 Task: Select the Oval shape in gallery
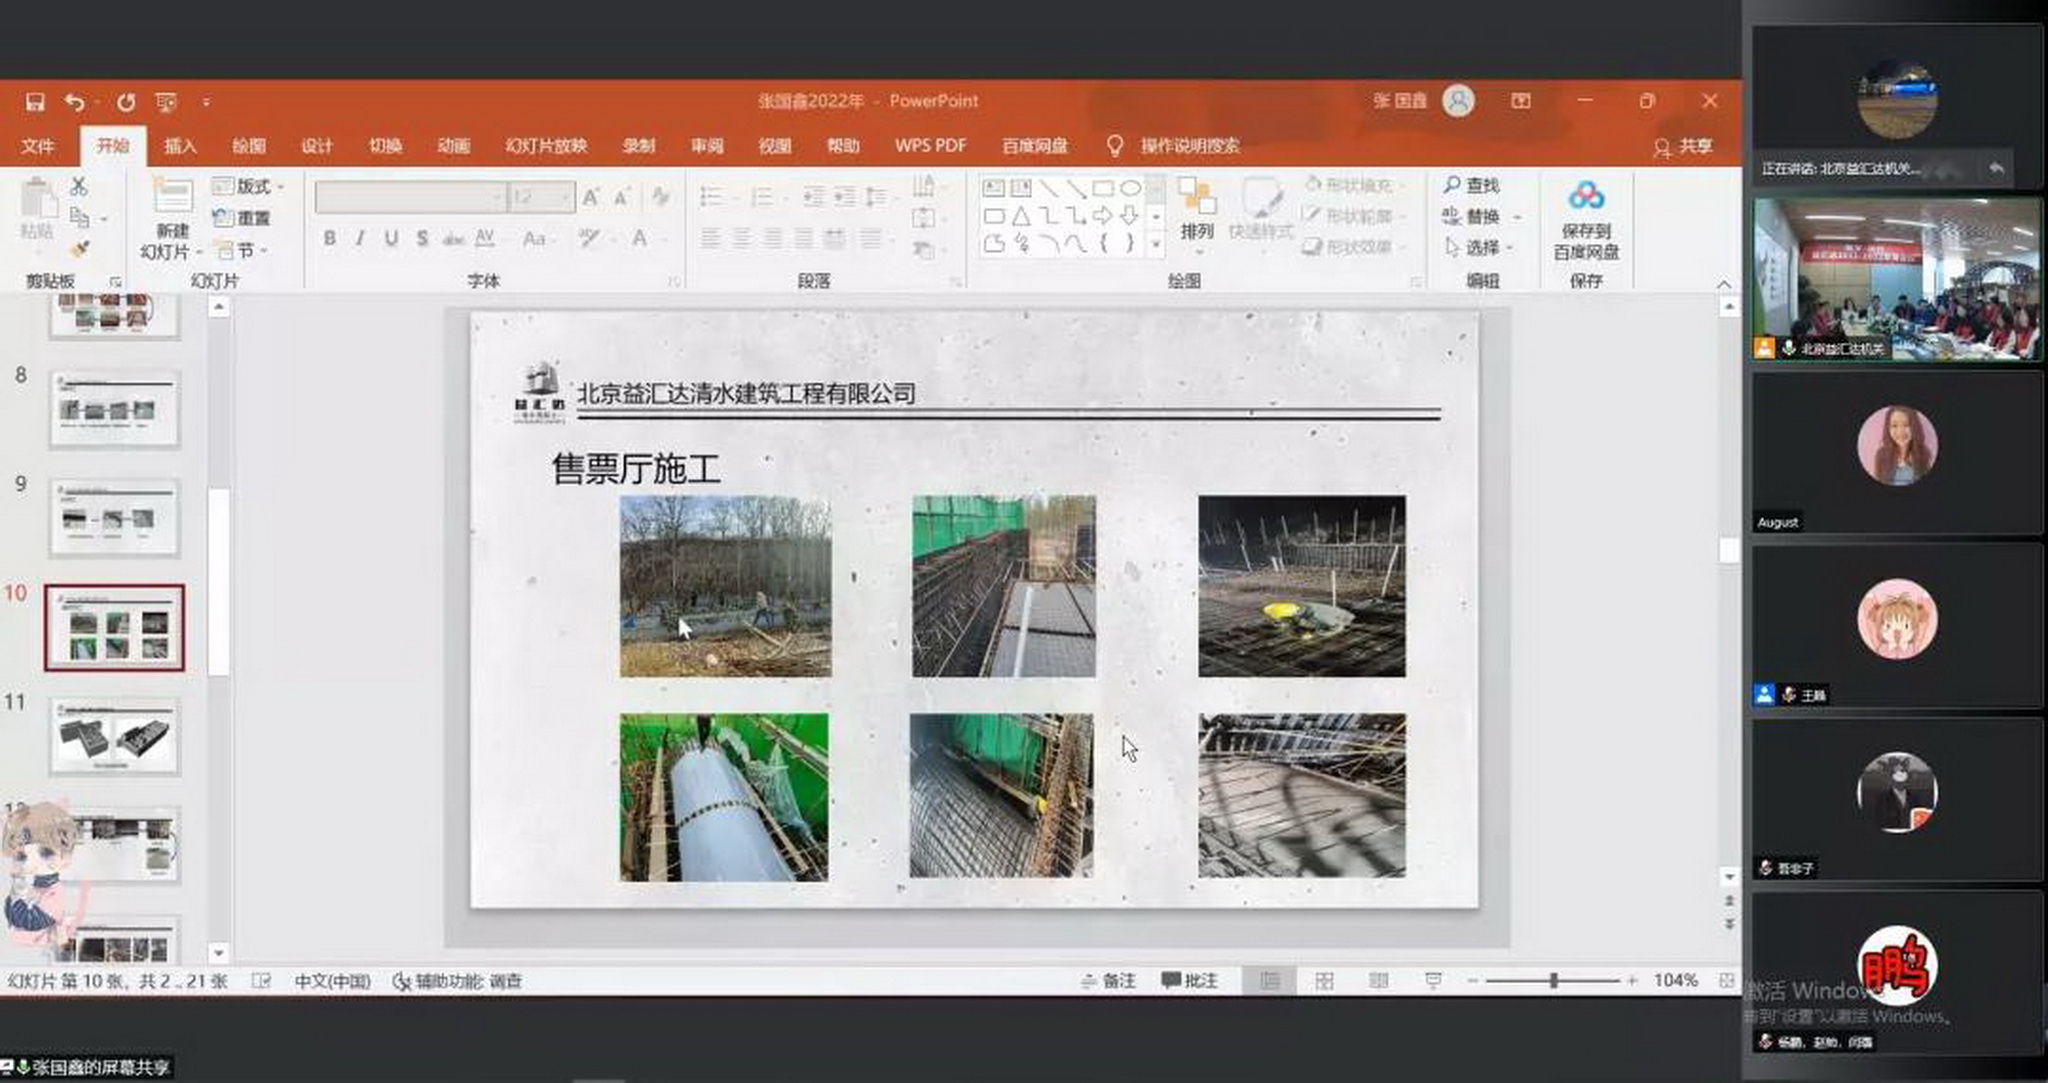[1130, 188]
